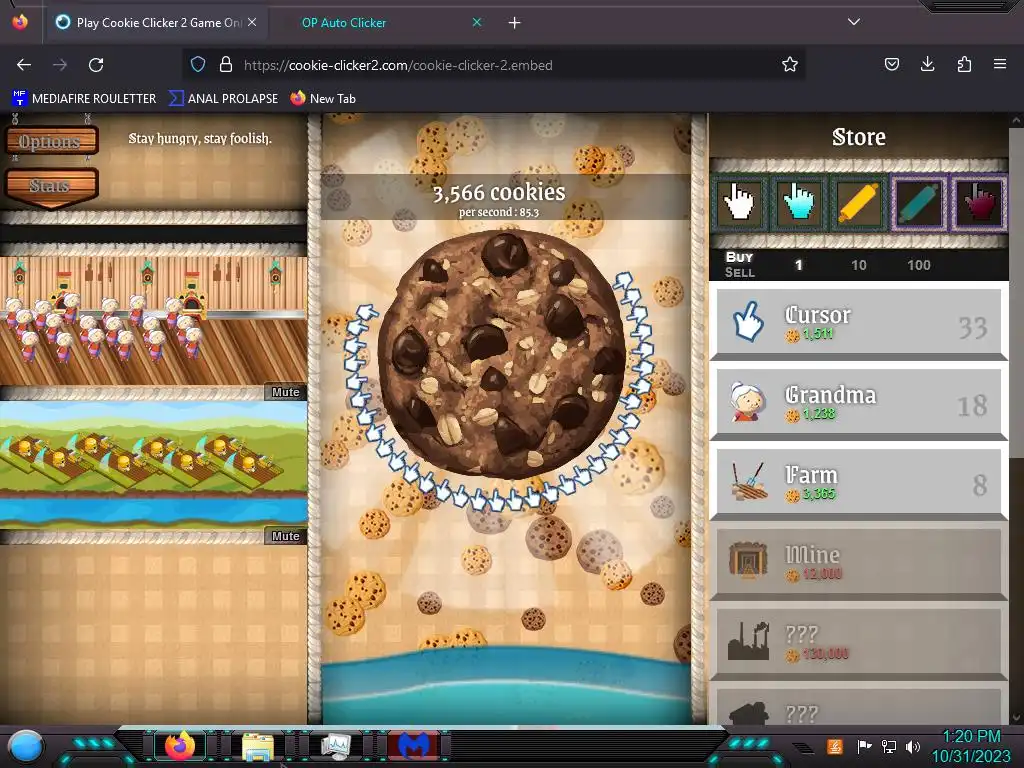The image size is (1024, 768).
Task: Set purchase quantity to 100
Action: 918,265
